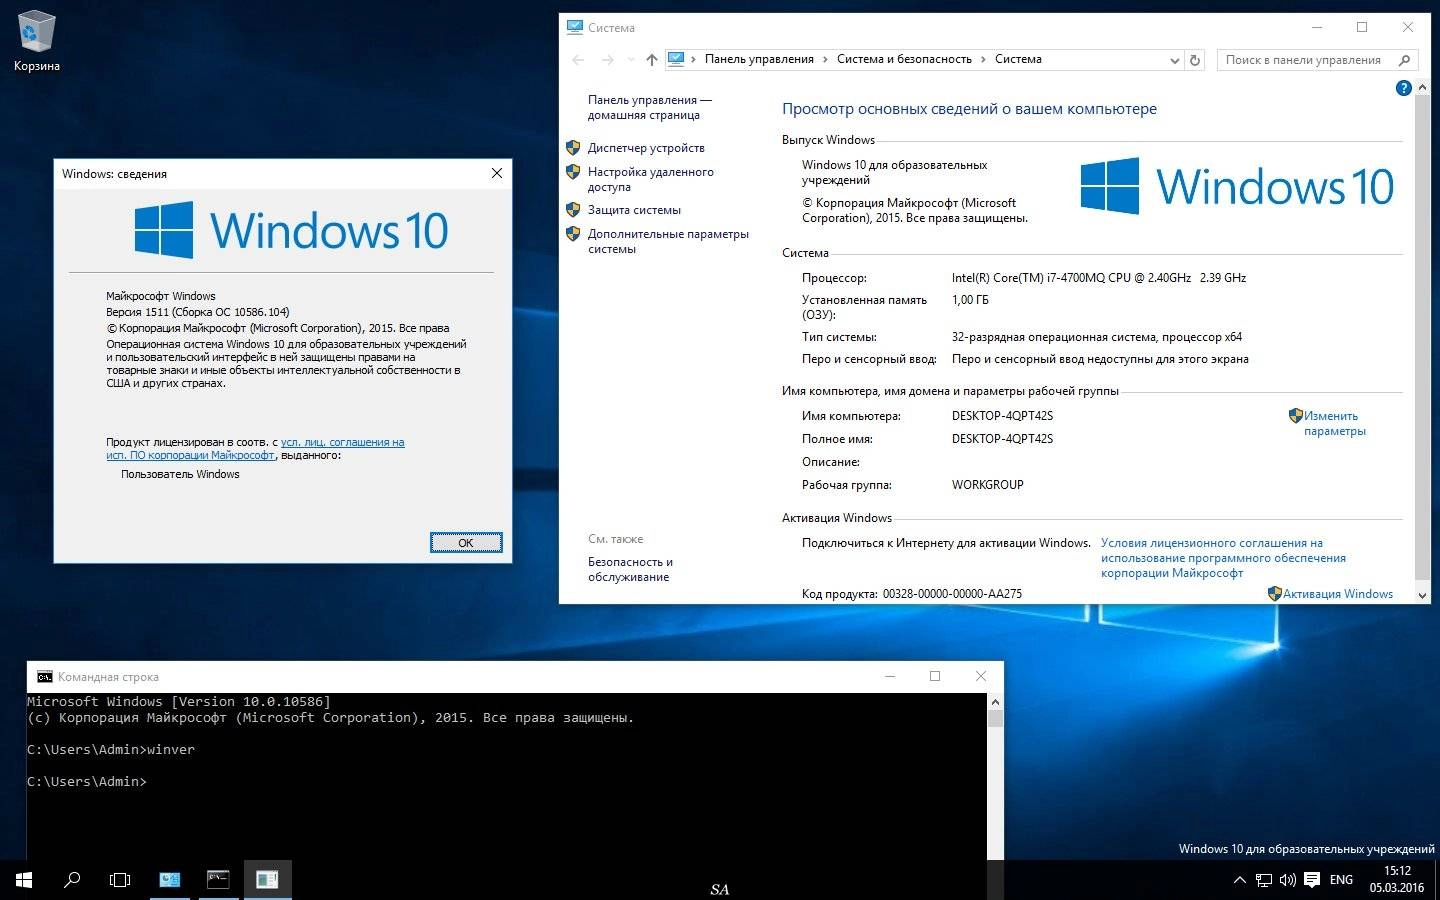Open the Recycle Bin (Корзина) desktop icon

(37, 42)
